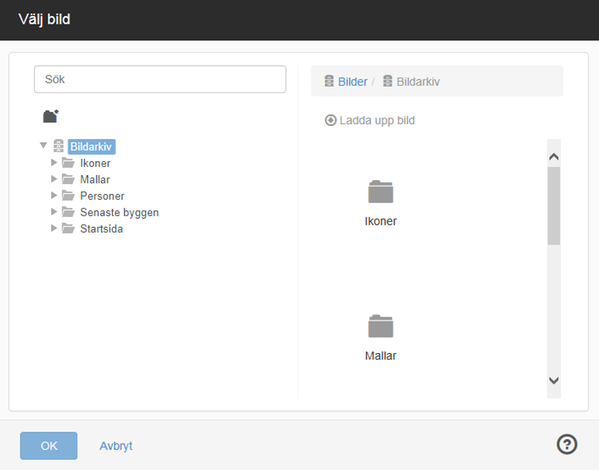This screenshot has height=470, width=599.
Task: Open the Mallar folder thumbnail icon
Action: (380, 326)
